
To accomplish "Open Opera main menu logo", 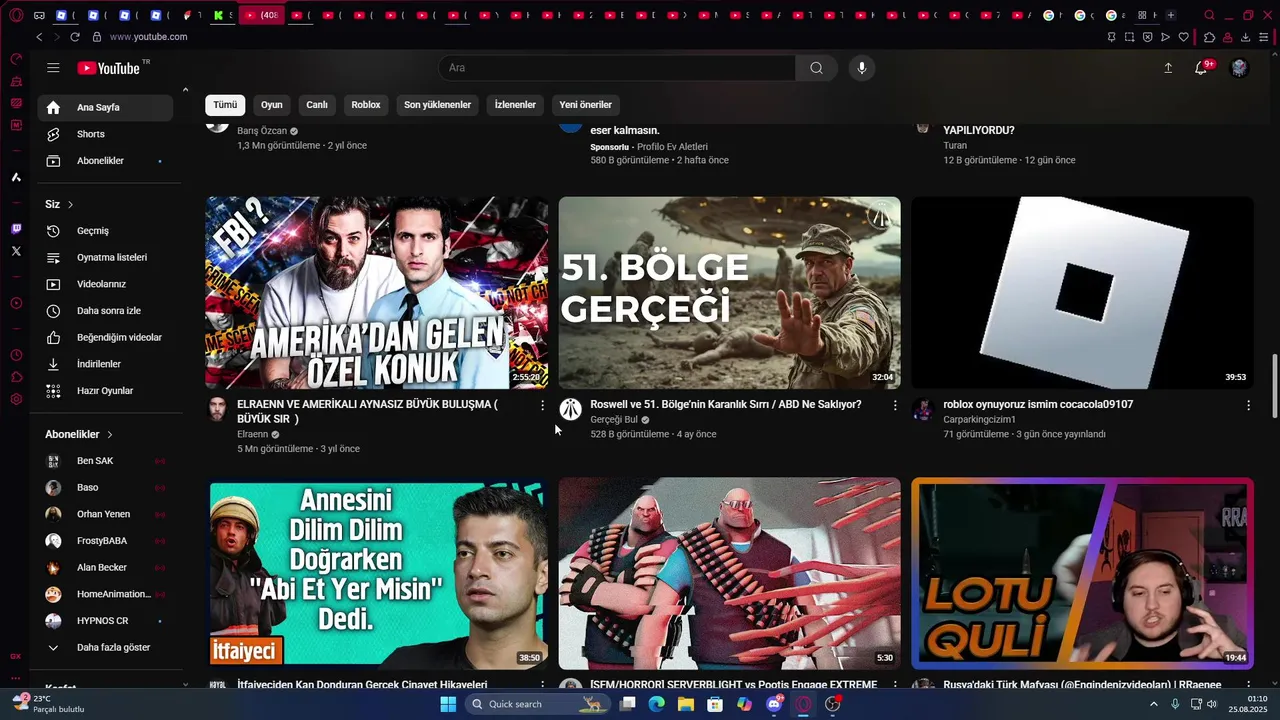I will coord(16,15).
